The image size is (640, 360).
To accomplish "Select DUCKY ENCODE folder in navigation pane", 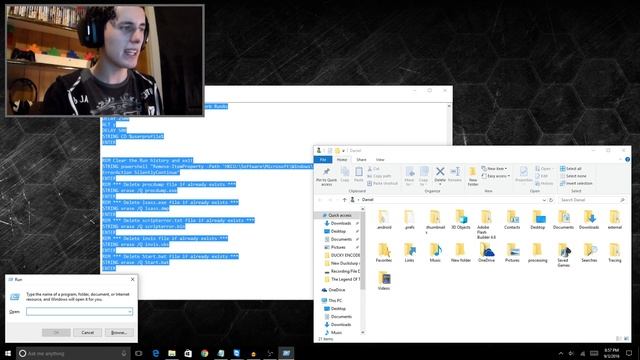I will click(342, 255).
